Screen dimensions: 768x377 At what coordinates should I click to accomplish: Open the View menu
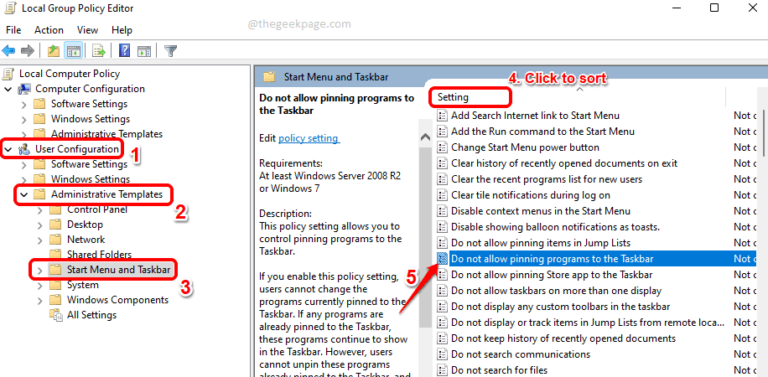click(87, 30)
